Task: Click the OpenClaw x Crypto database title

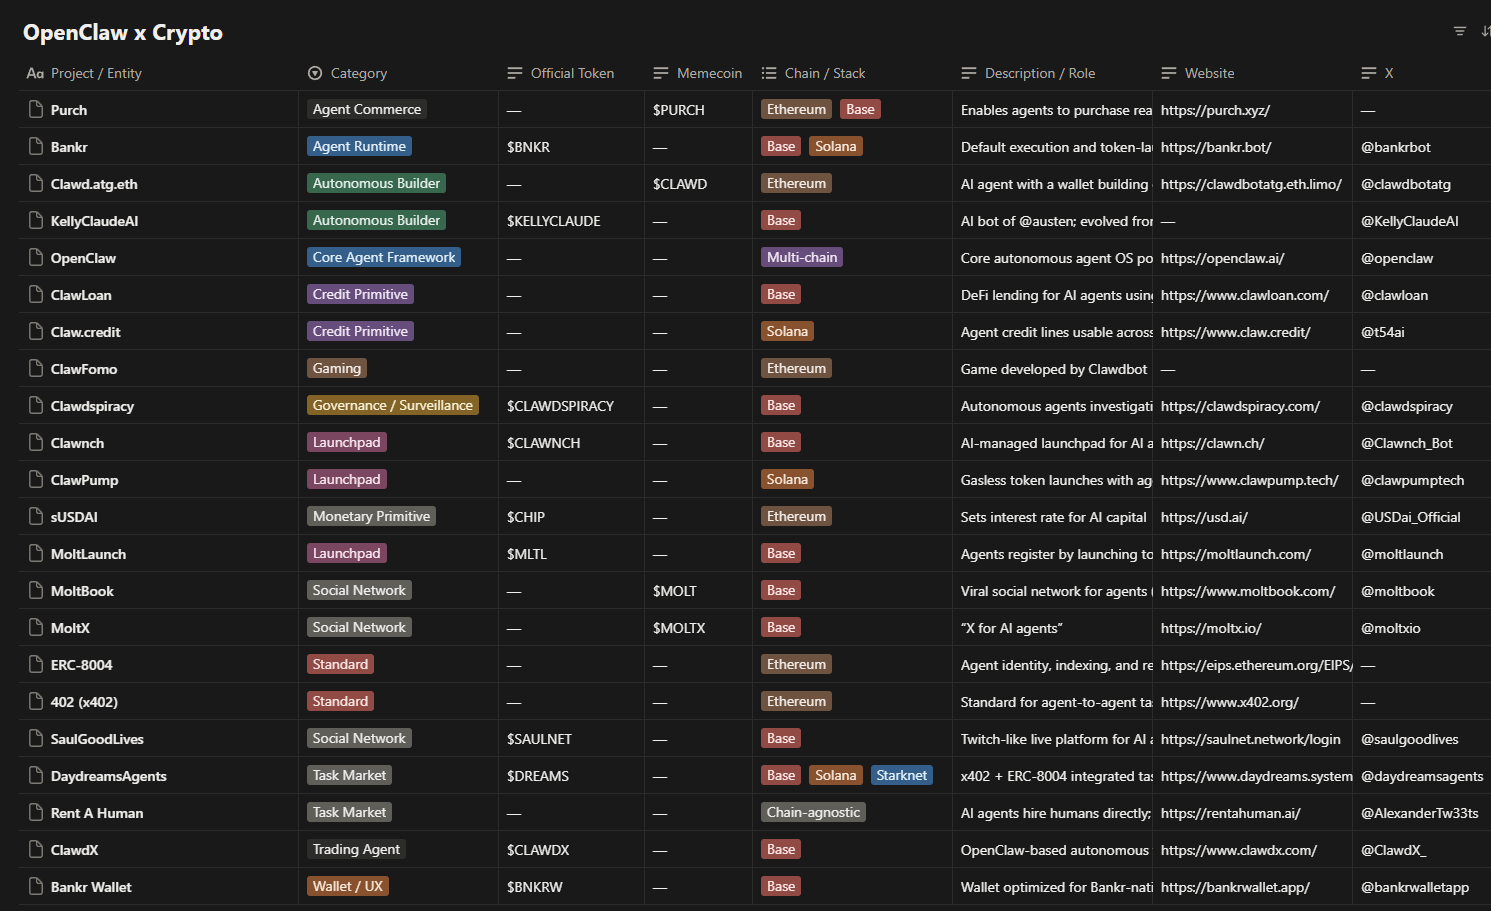Action: click(x=123, y=32)
